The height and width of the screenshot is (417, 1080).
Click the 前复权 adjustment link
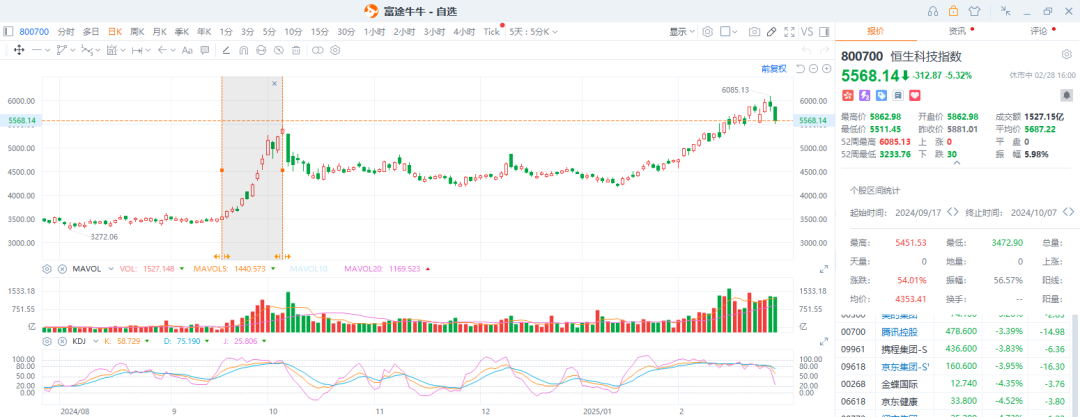pos(773,68)
